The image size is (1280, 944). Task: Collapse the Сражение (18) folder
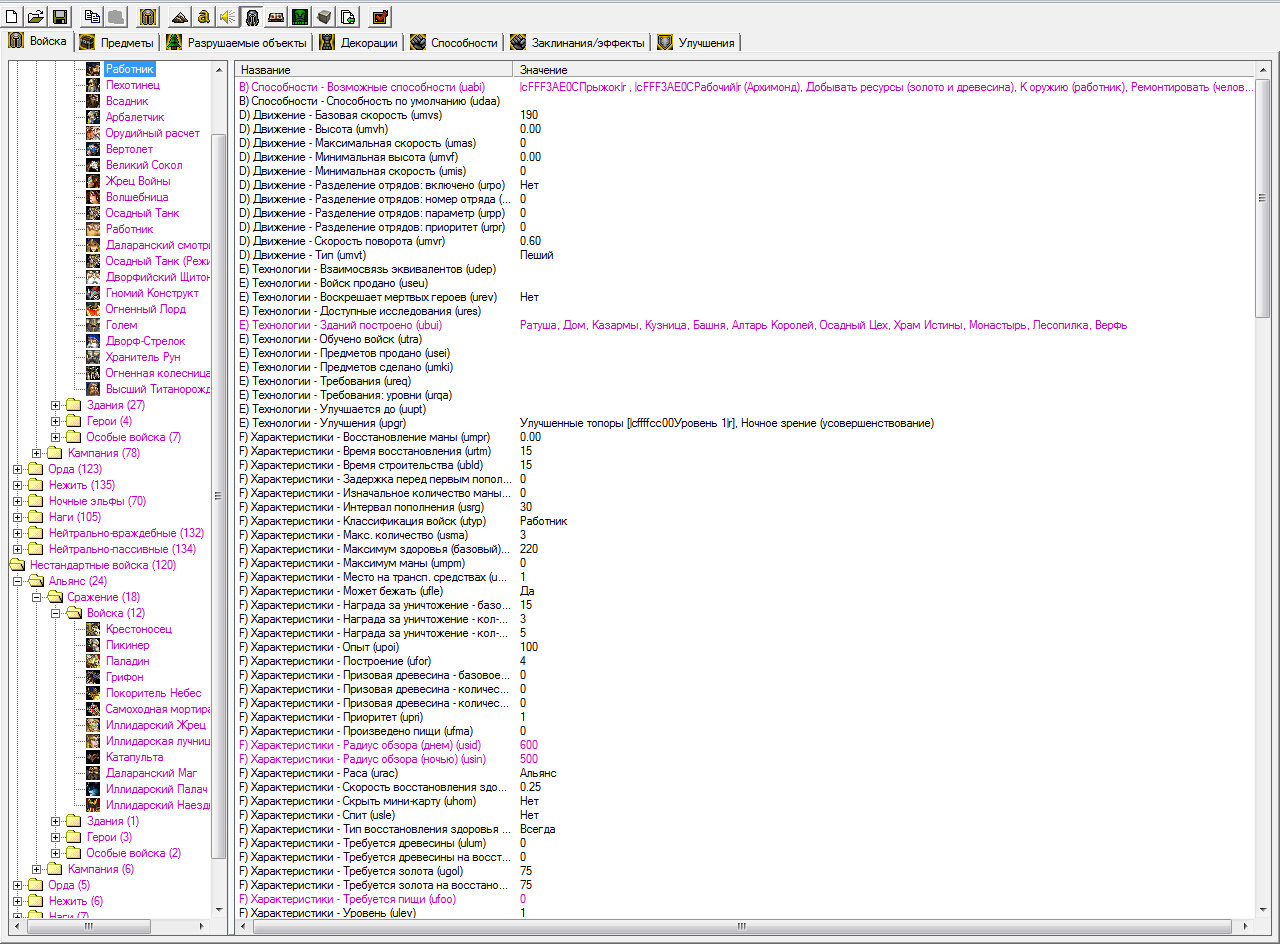click(x=37, y=597)
